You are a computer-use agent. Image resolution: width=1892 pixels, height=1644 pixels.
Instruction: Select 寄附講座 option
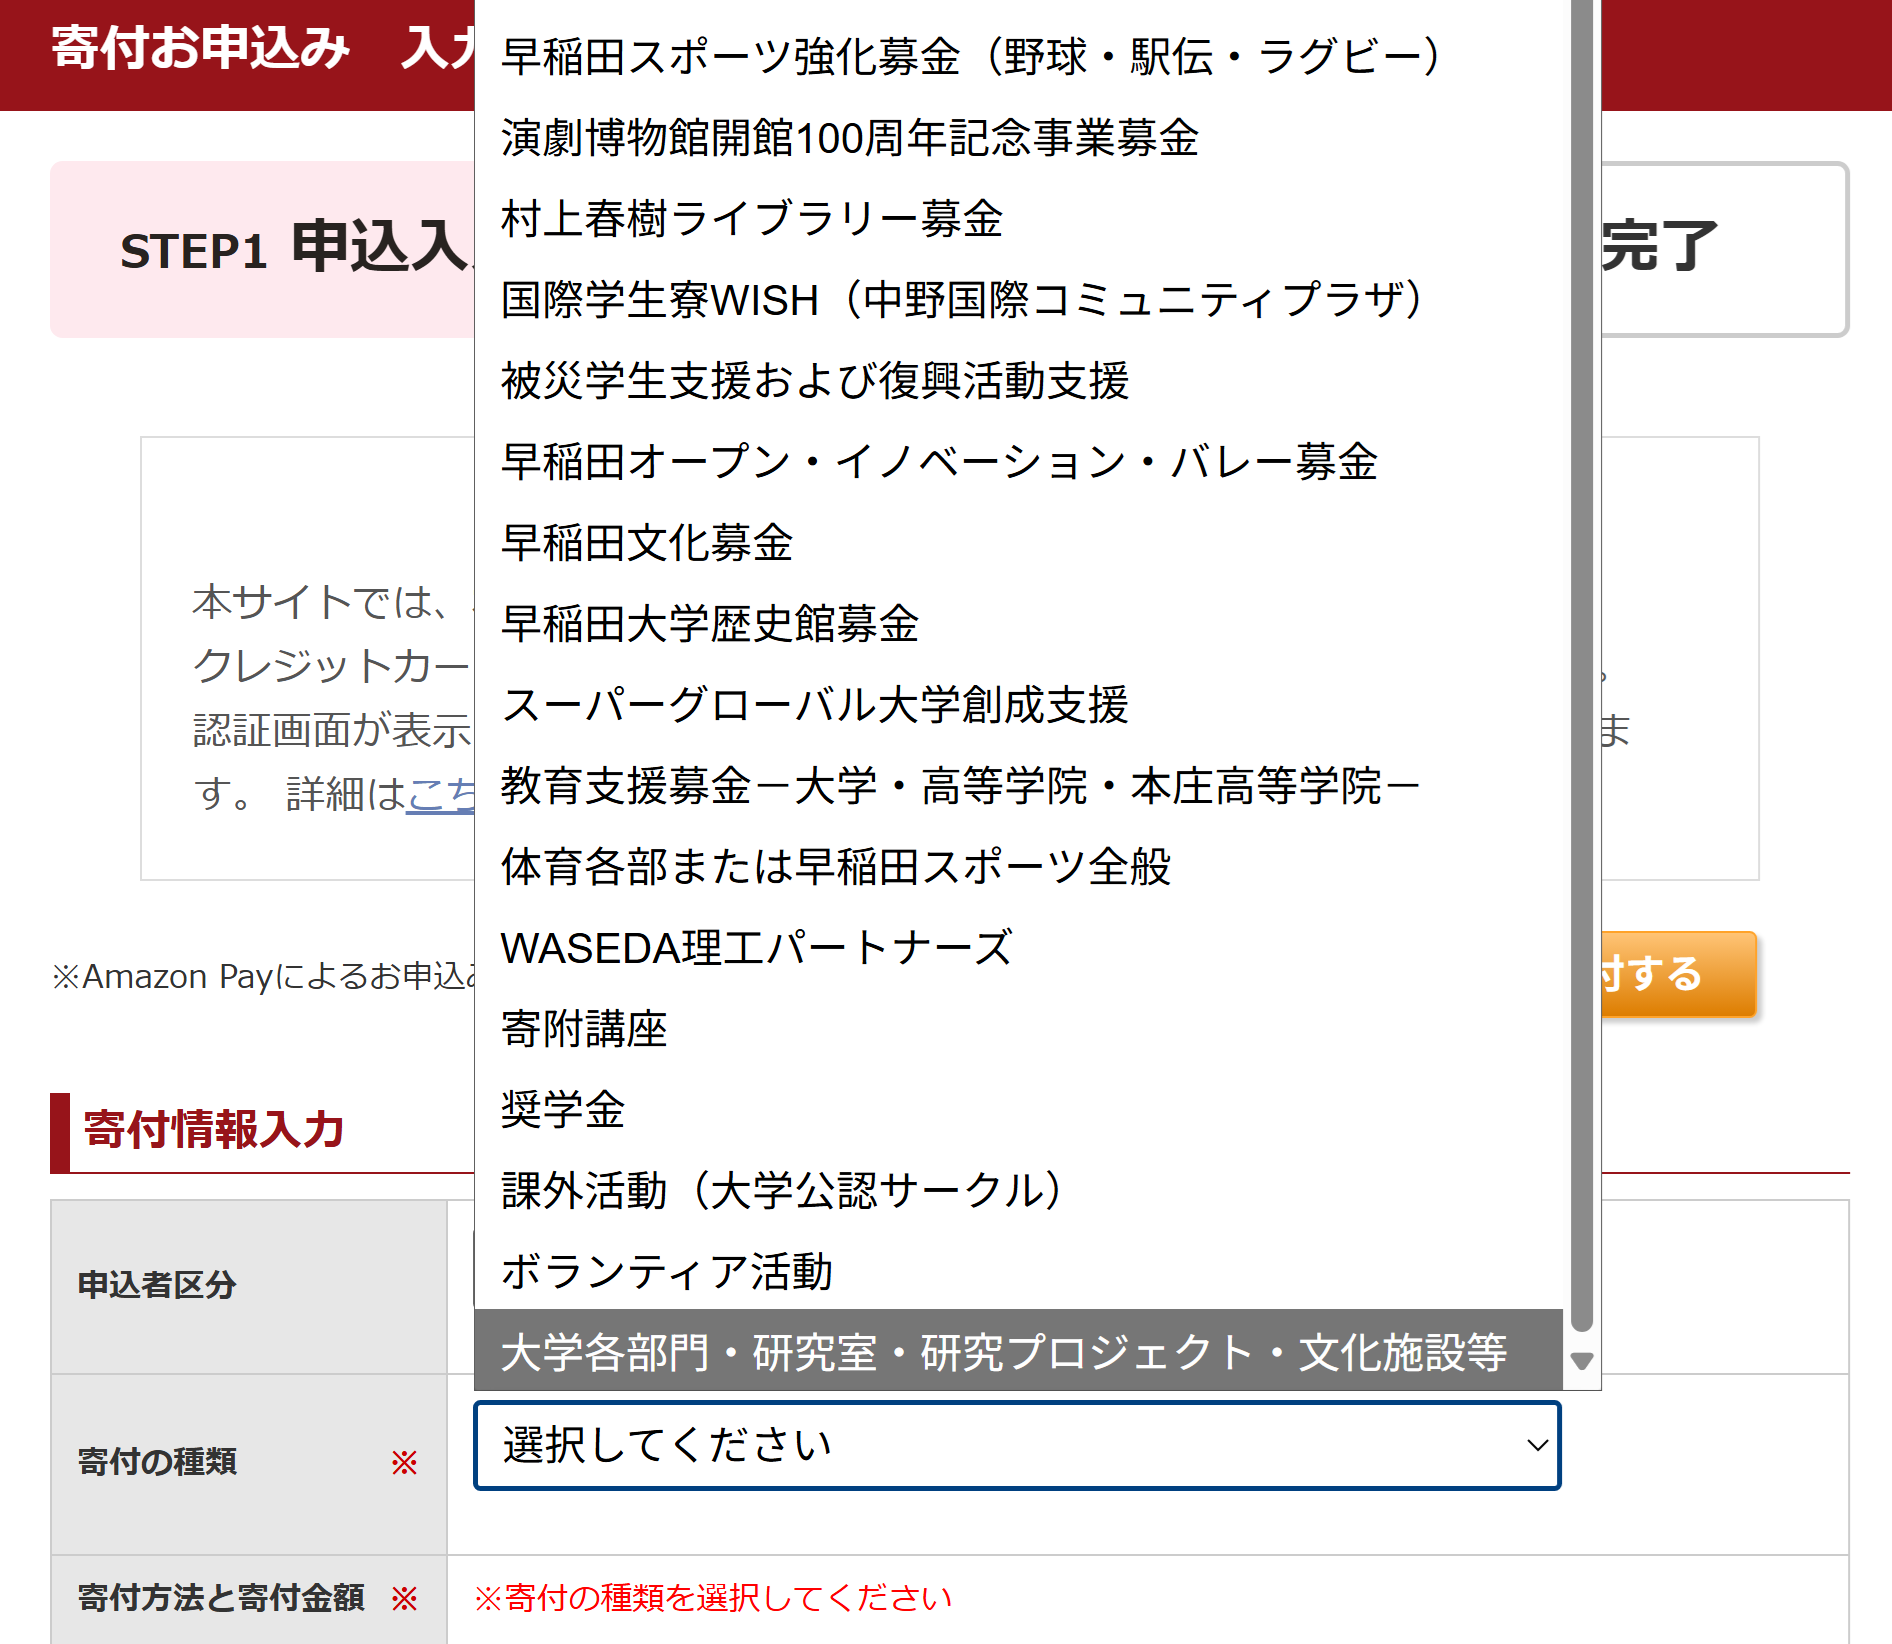tap(1018, 1028)
